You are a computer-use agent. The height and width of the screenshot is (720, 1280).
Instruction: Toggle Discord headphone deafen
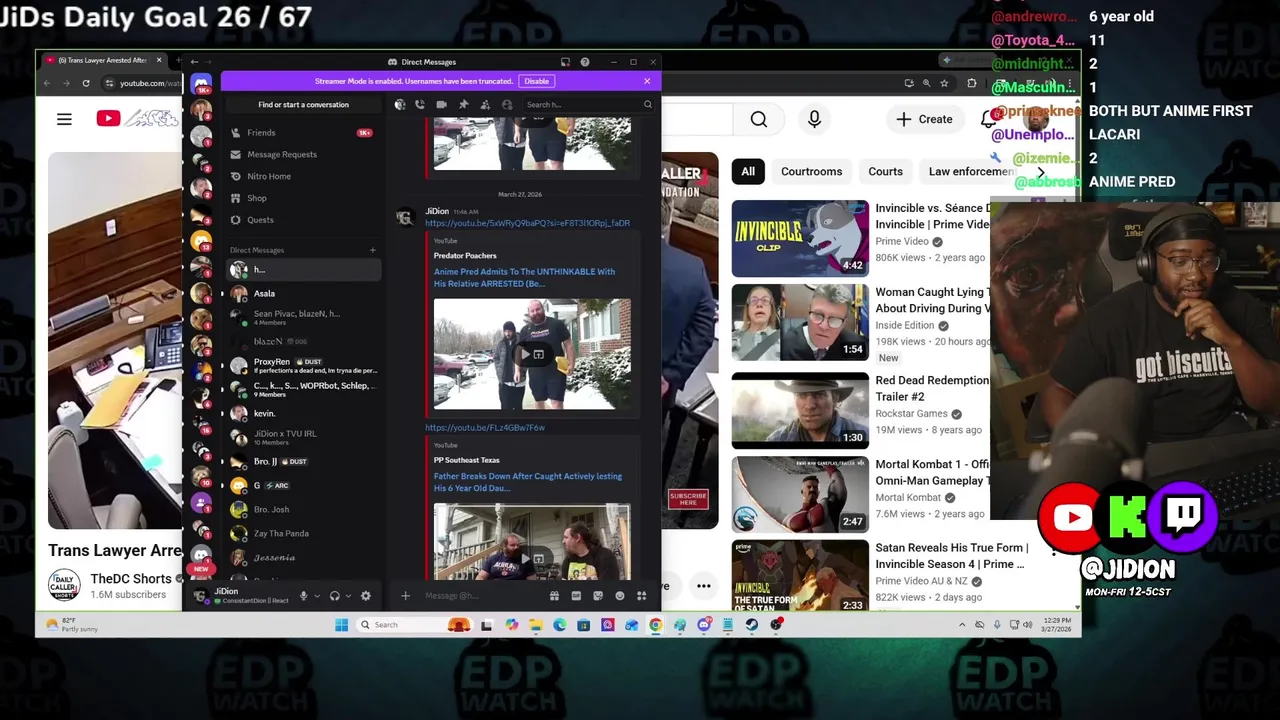(x=335, y=596)
